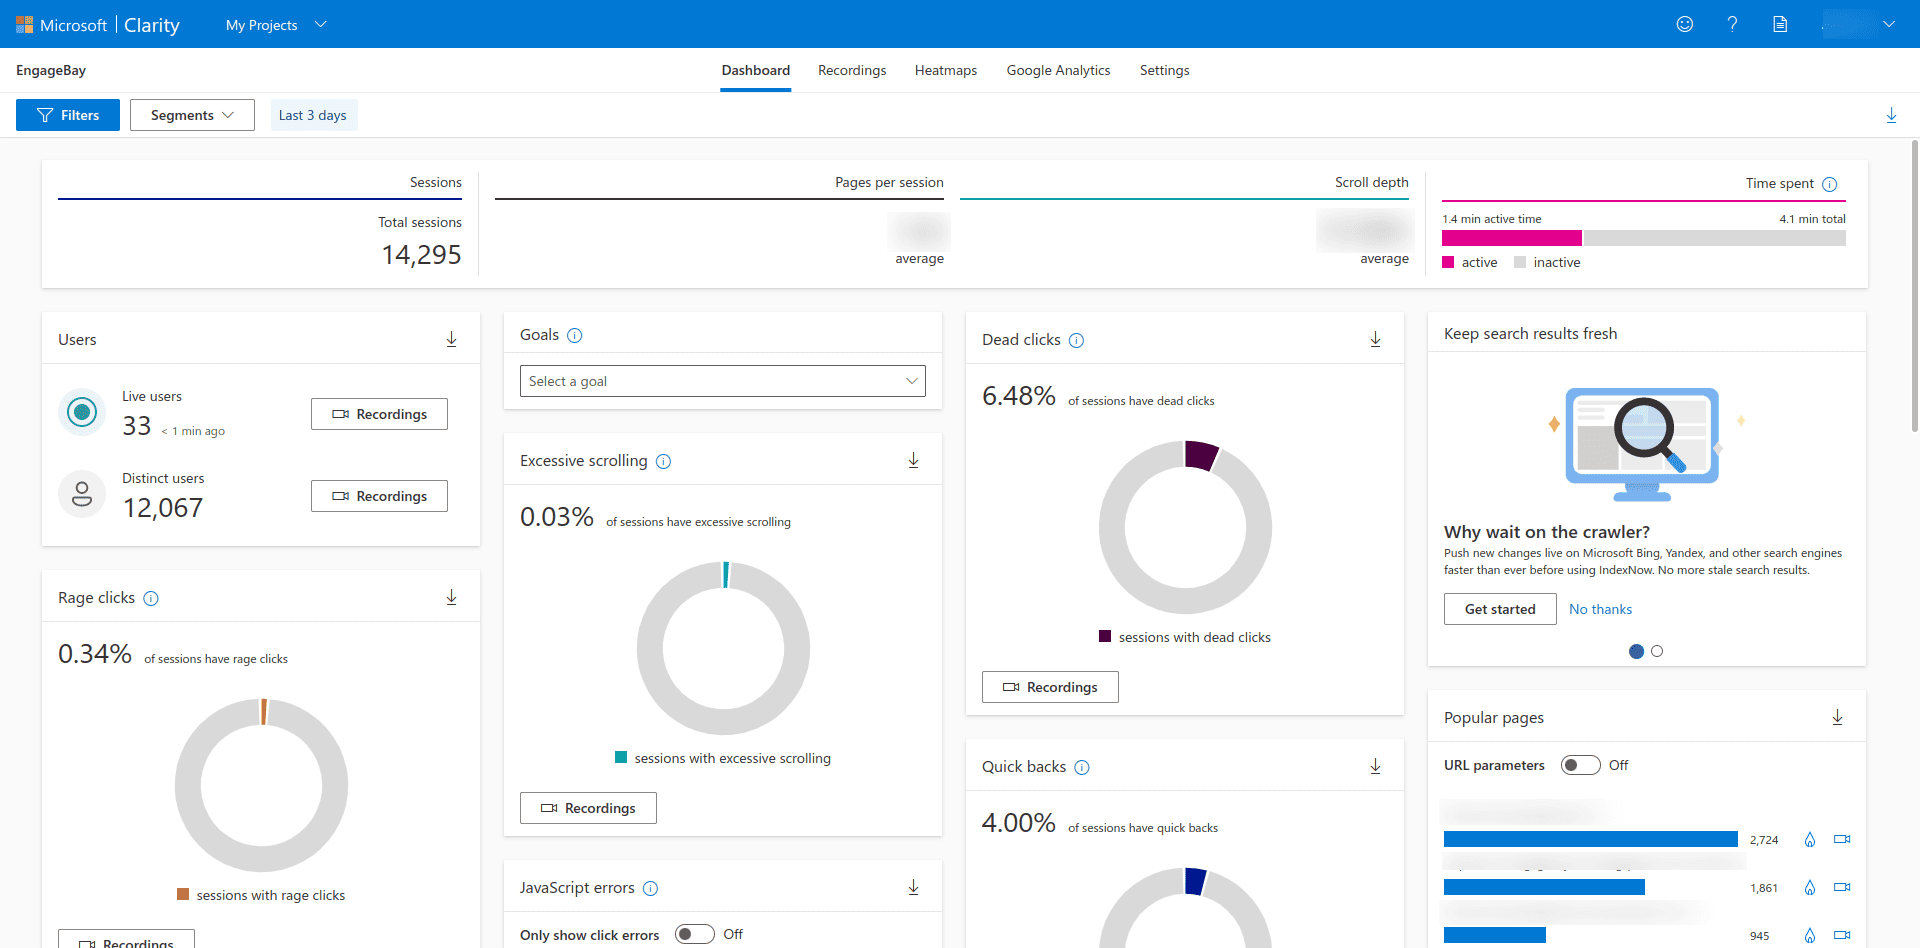Image resolution: width=1920 pixels, height=948 pixels.
Task: Click the rage clicks donut chart
Action: (261, 785)
